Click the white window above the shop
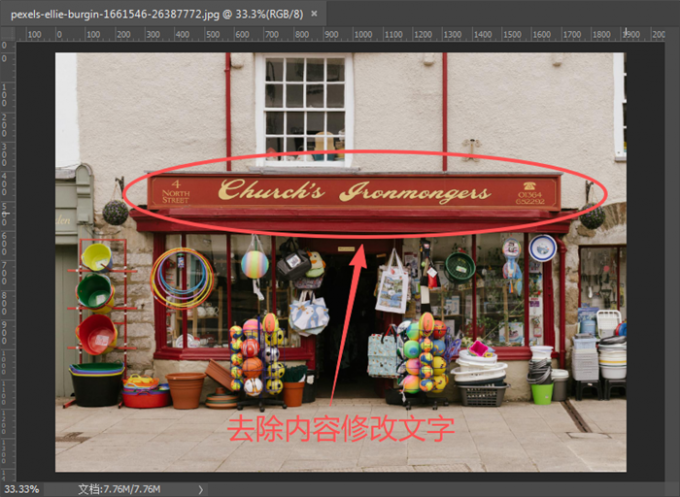Viewport: 680px width, 497px height. 304,109
